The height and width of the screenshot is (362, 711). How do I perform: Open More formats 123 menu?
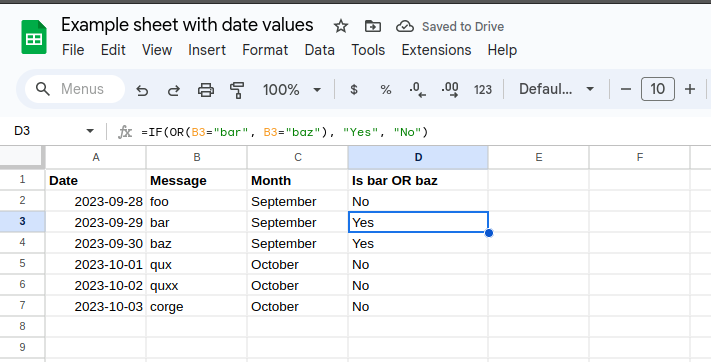pos(482,89)
